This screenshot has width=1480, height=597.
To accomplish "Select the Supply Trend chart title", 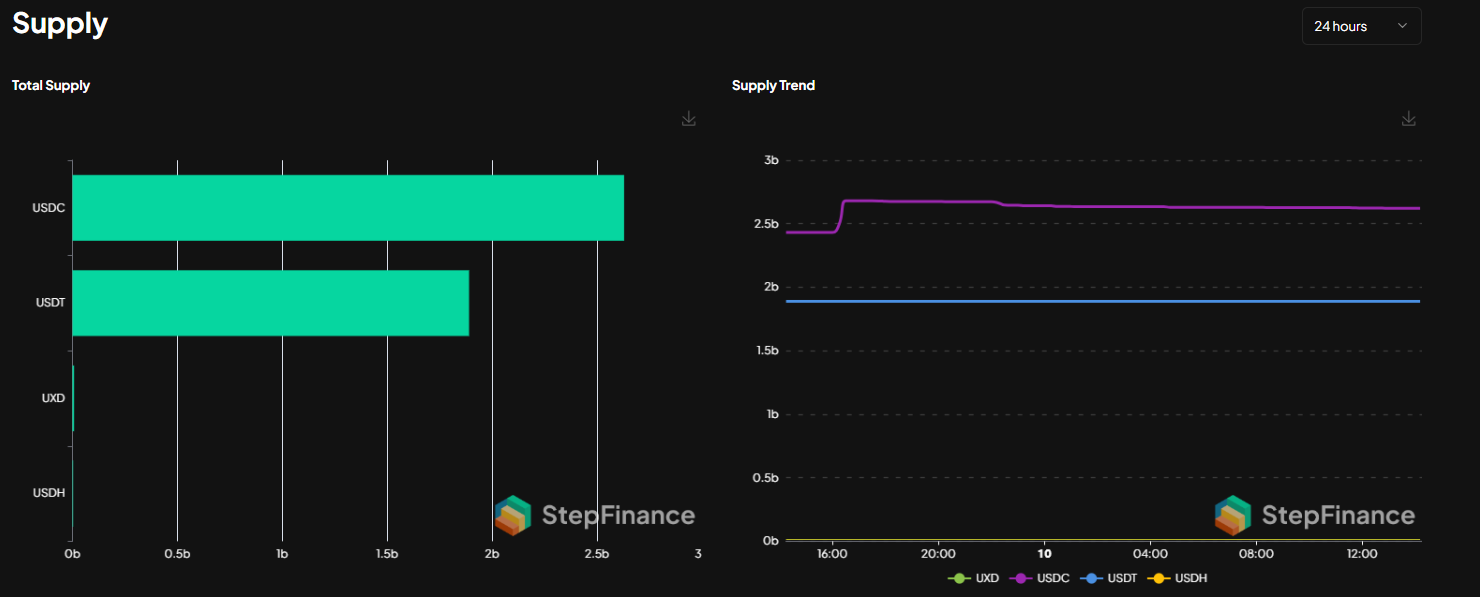I will point(773,85).
